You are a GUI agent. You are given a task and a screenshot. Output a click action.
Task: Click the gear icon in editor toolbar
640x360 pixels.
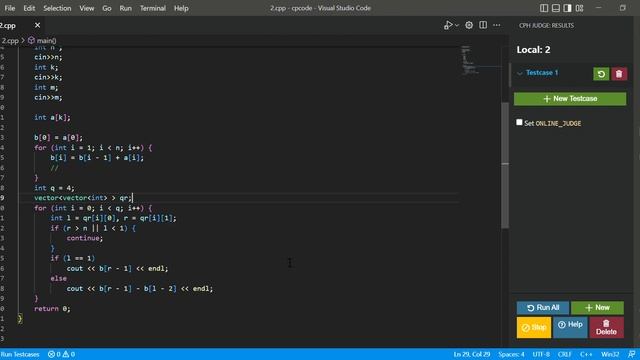469,25
